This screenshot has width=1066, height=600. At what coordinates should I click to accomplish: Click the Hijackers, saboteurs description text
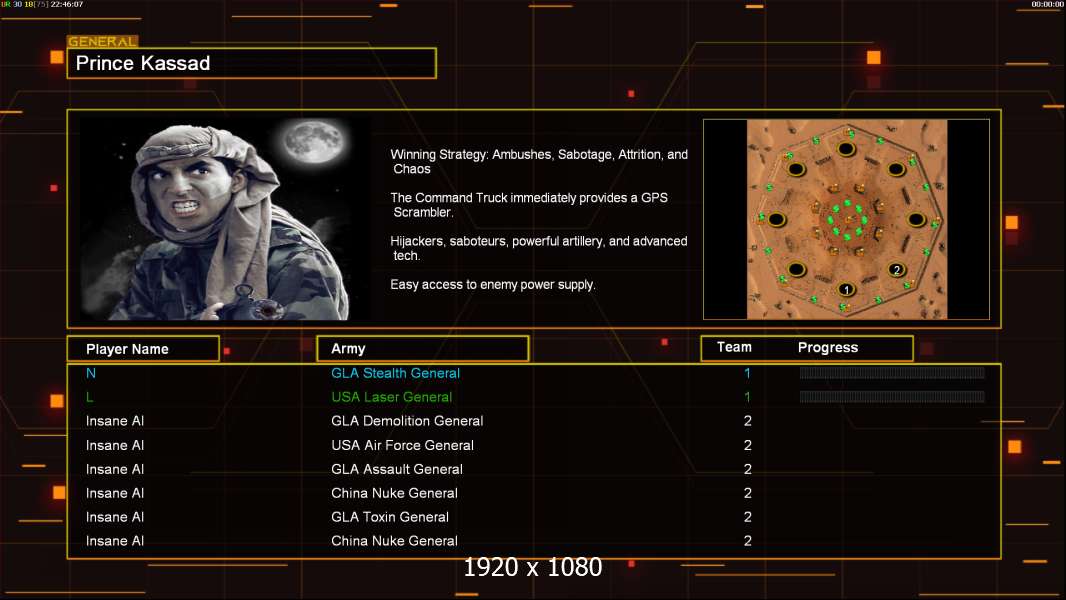tap(538, 248)
